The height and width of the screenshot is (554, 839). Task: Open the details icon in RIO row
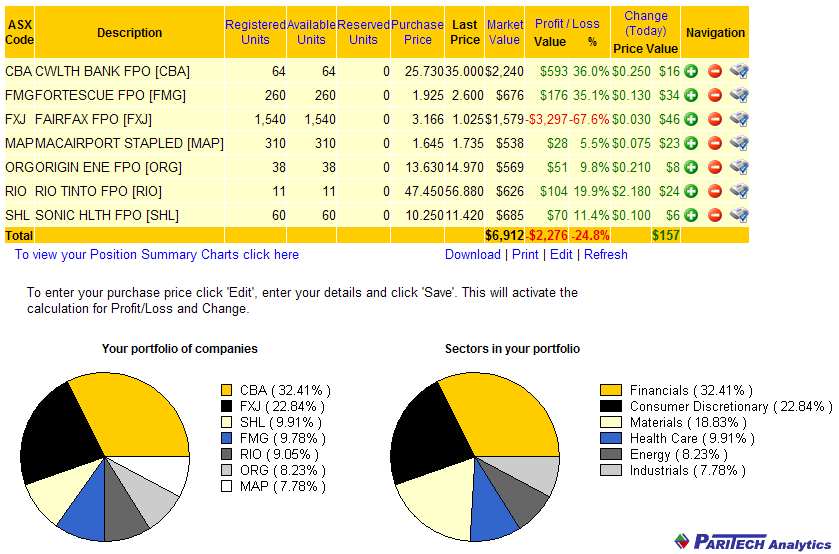(x=739, y=191)
